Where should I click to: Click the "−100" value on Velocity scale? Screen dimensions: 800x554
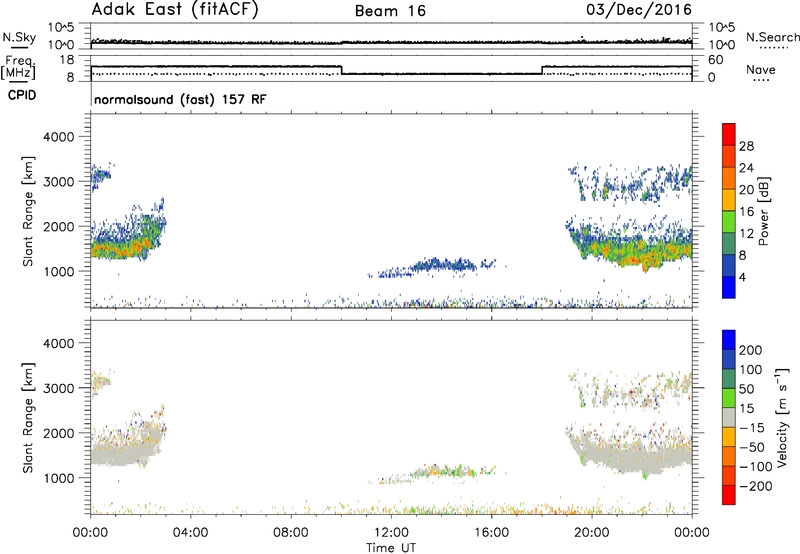click(756, 467)
